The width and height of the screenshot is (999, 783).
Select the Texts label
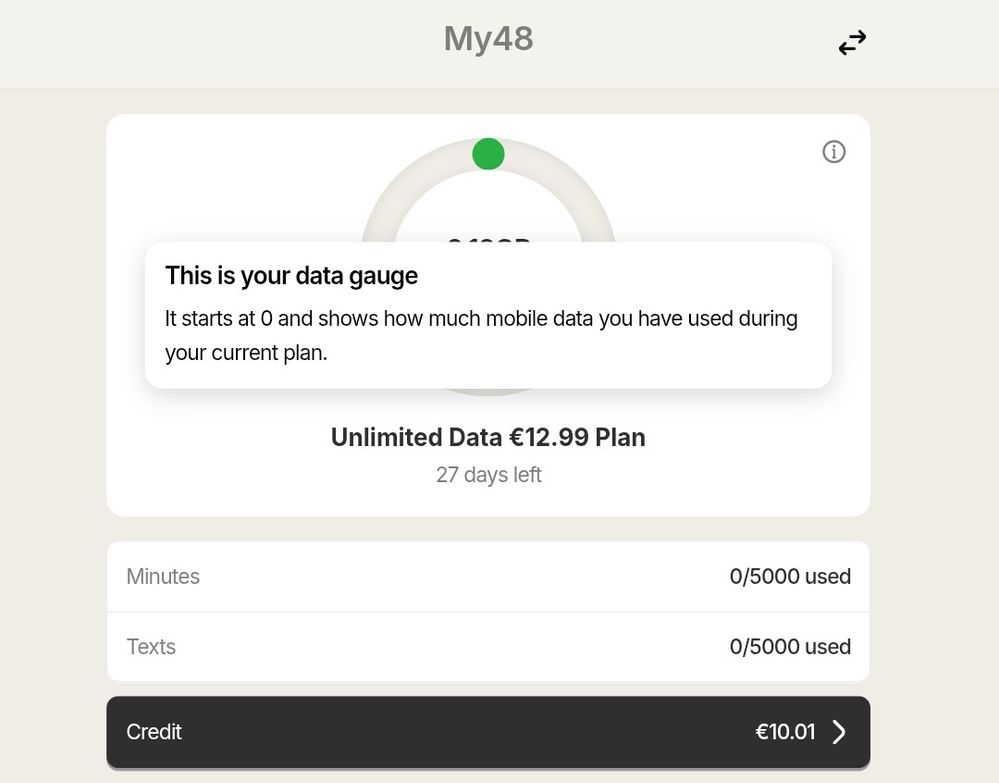coord(151,646)
